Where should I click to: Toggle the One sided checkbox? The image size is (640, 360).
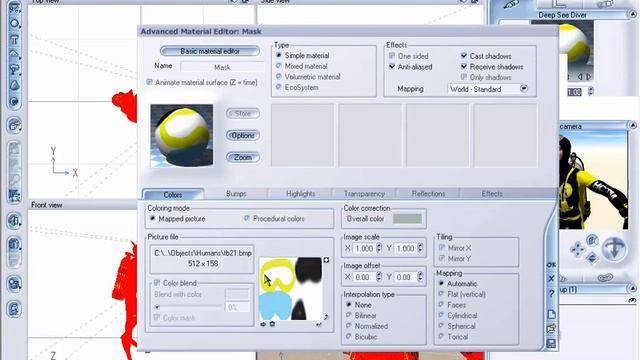pos(392,56)
